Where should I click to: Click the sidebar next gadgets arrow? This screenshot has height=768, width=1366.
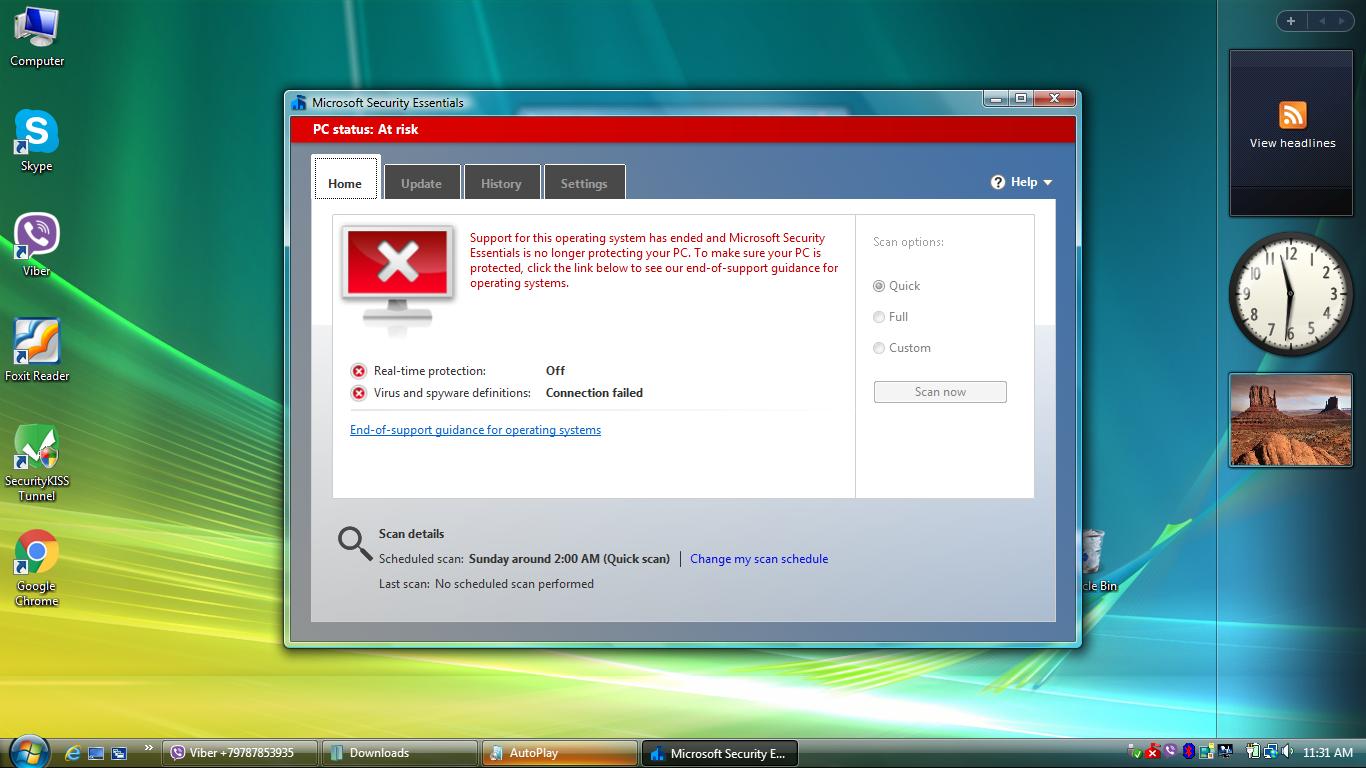point(1344,21)
